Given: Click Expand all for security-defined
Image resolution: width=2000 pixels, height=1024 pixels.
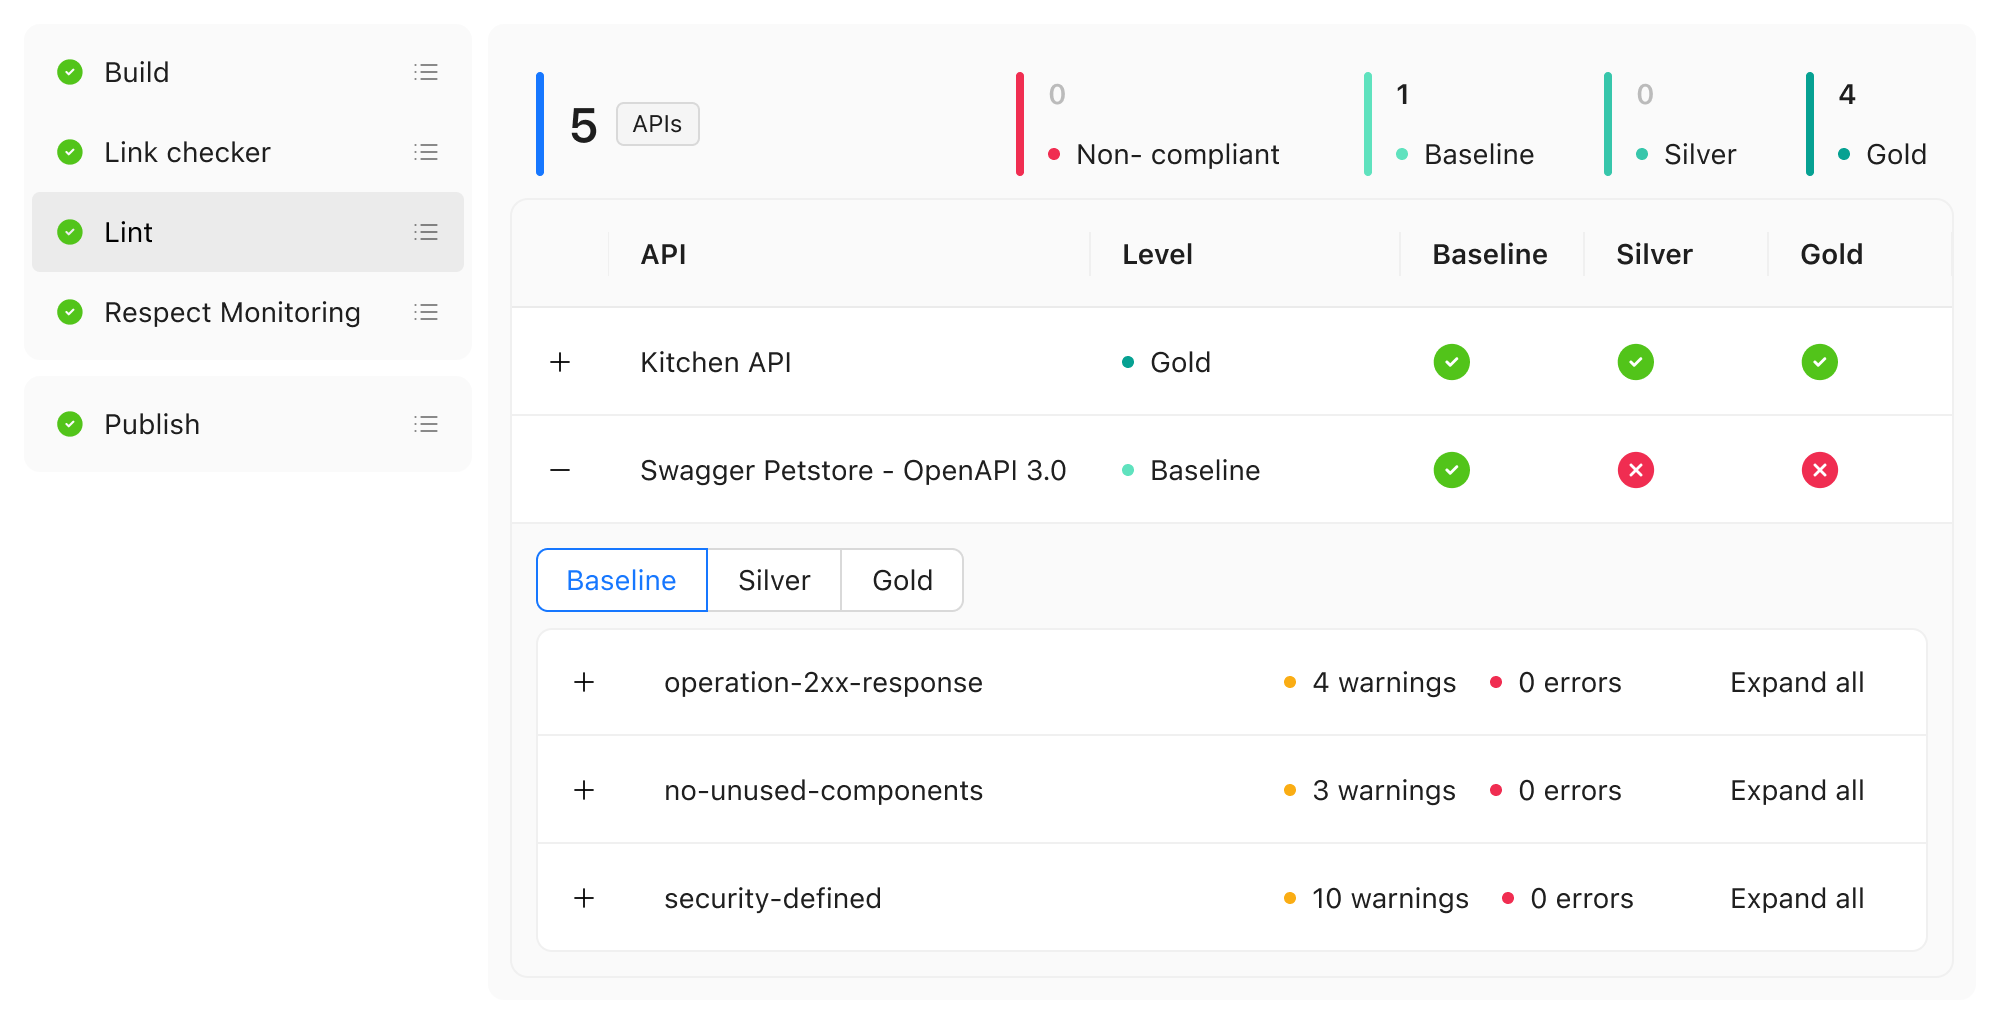Looking at the screenshot, I should (1797, 898).
